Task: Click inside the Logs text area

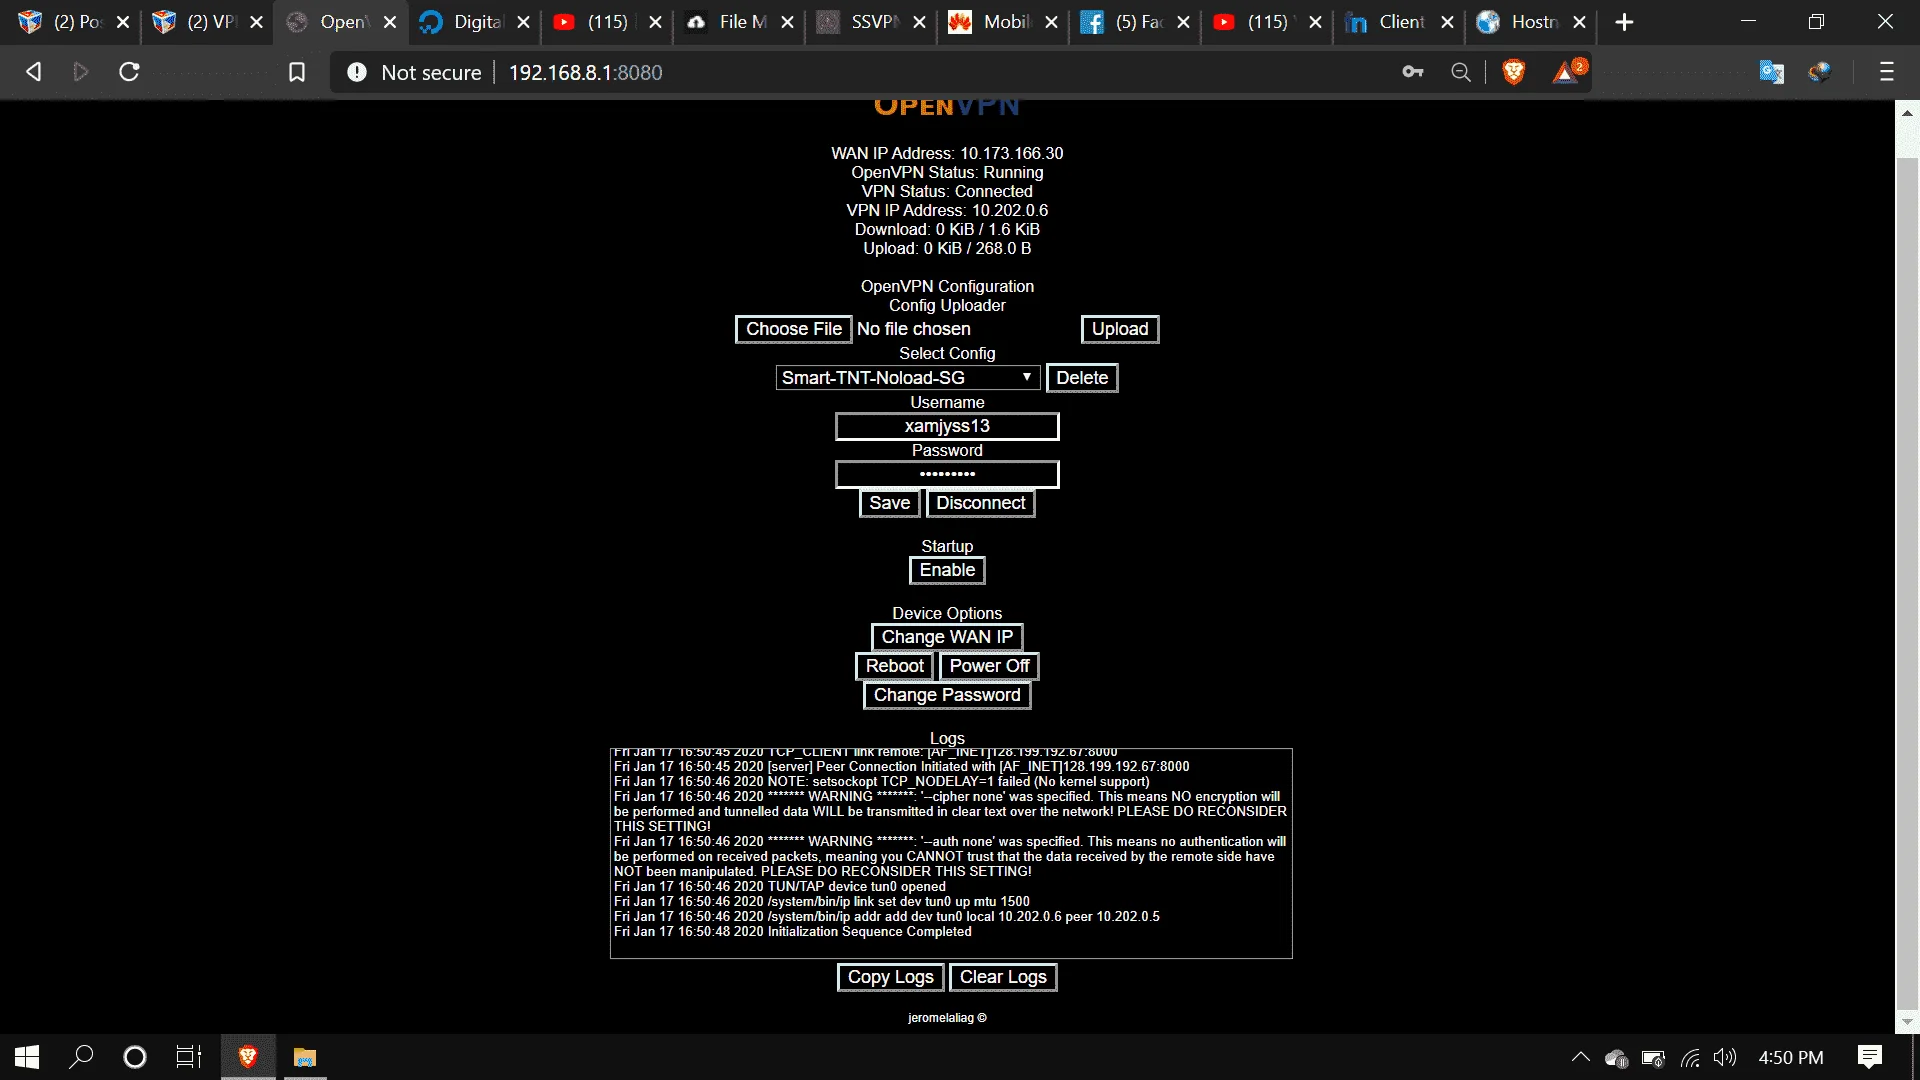Action: tap(951, 853)
